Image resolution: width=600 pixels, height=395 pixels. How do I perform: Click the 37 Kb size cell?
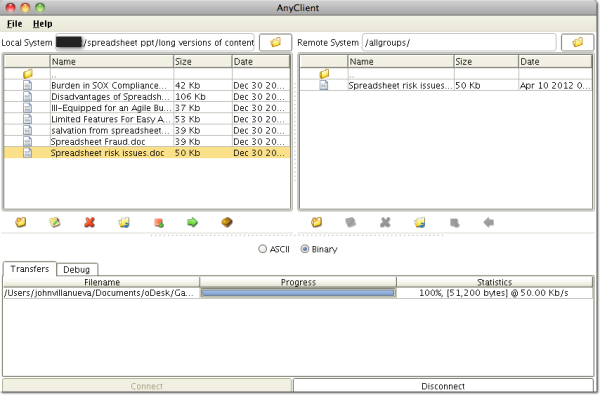pyautogui.click(x=203, y=108)
